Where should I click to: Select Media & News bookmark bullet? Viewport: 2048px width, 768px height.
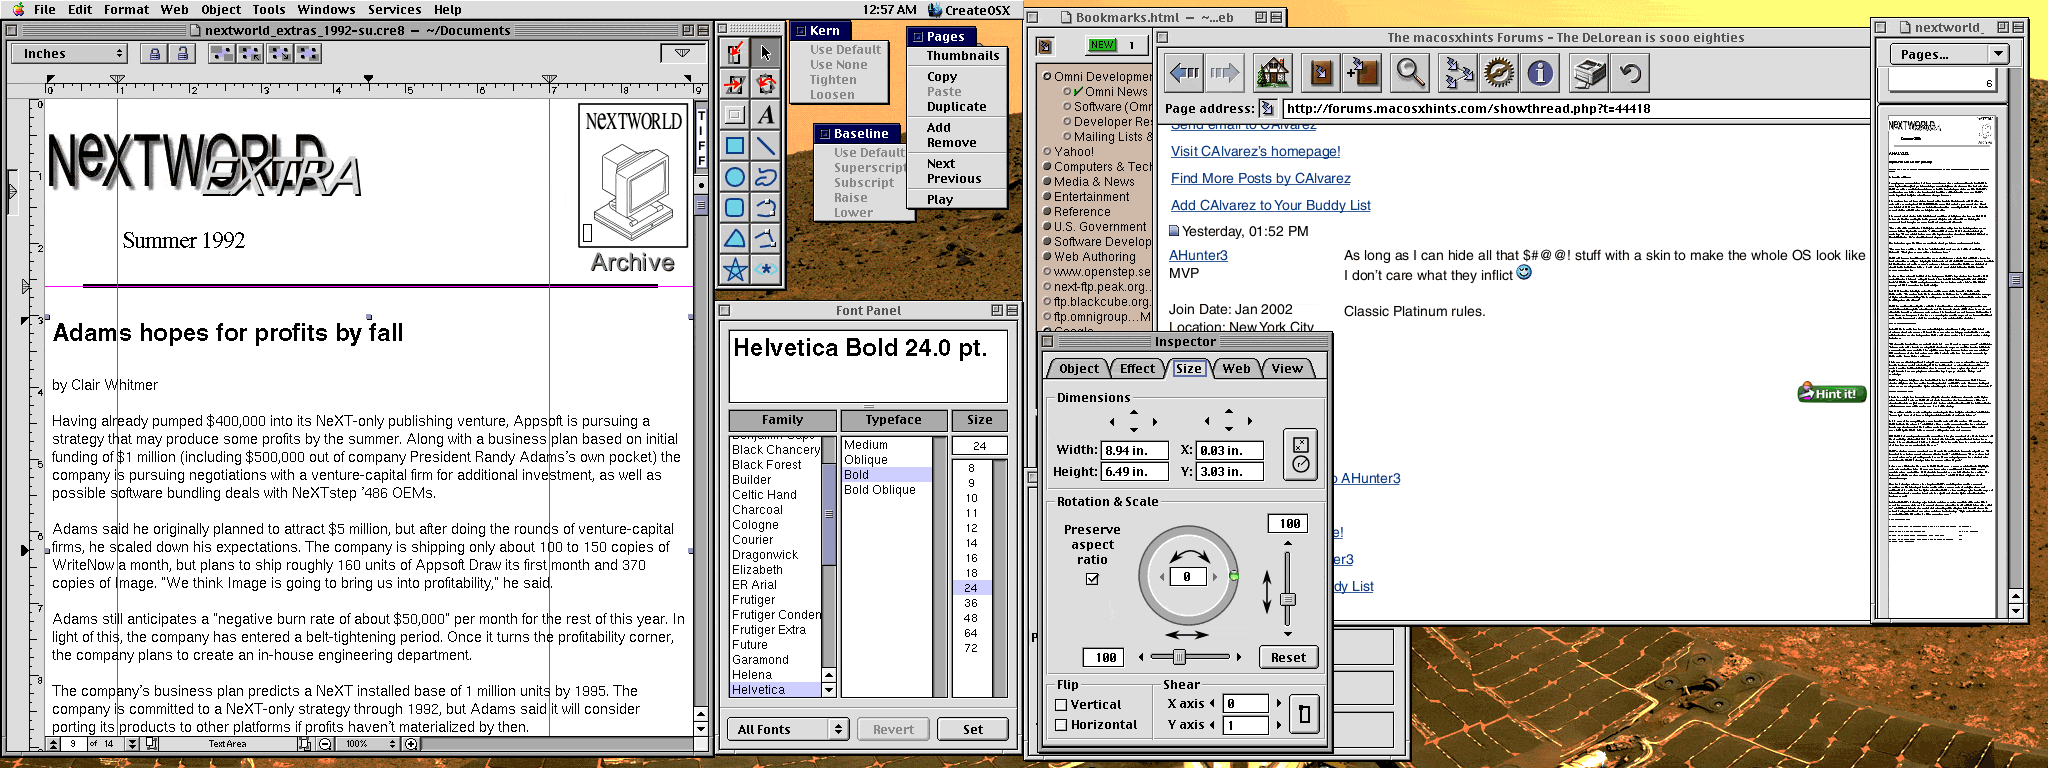1047,182
